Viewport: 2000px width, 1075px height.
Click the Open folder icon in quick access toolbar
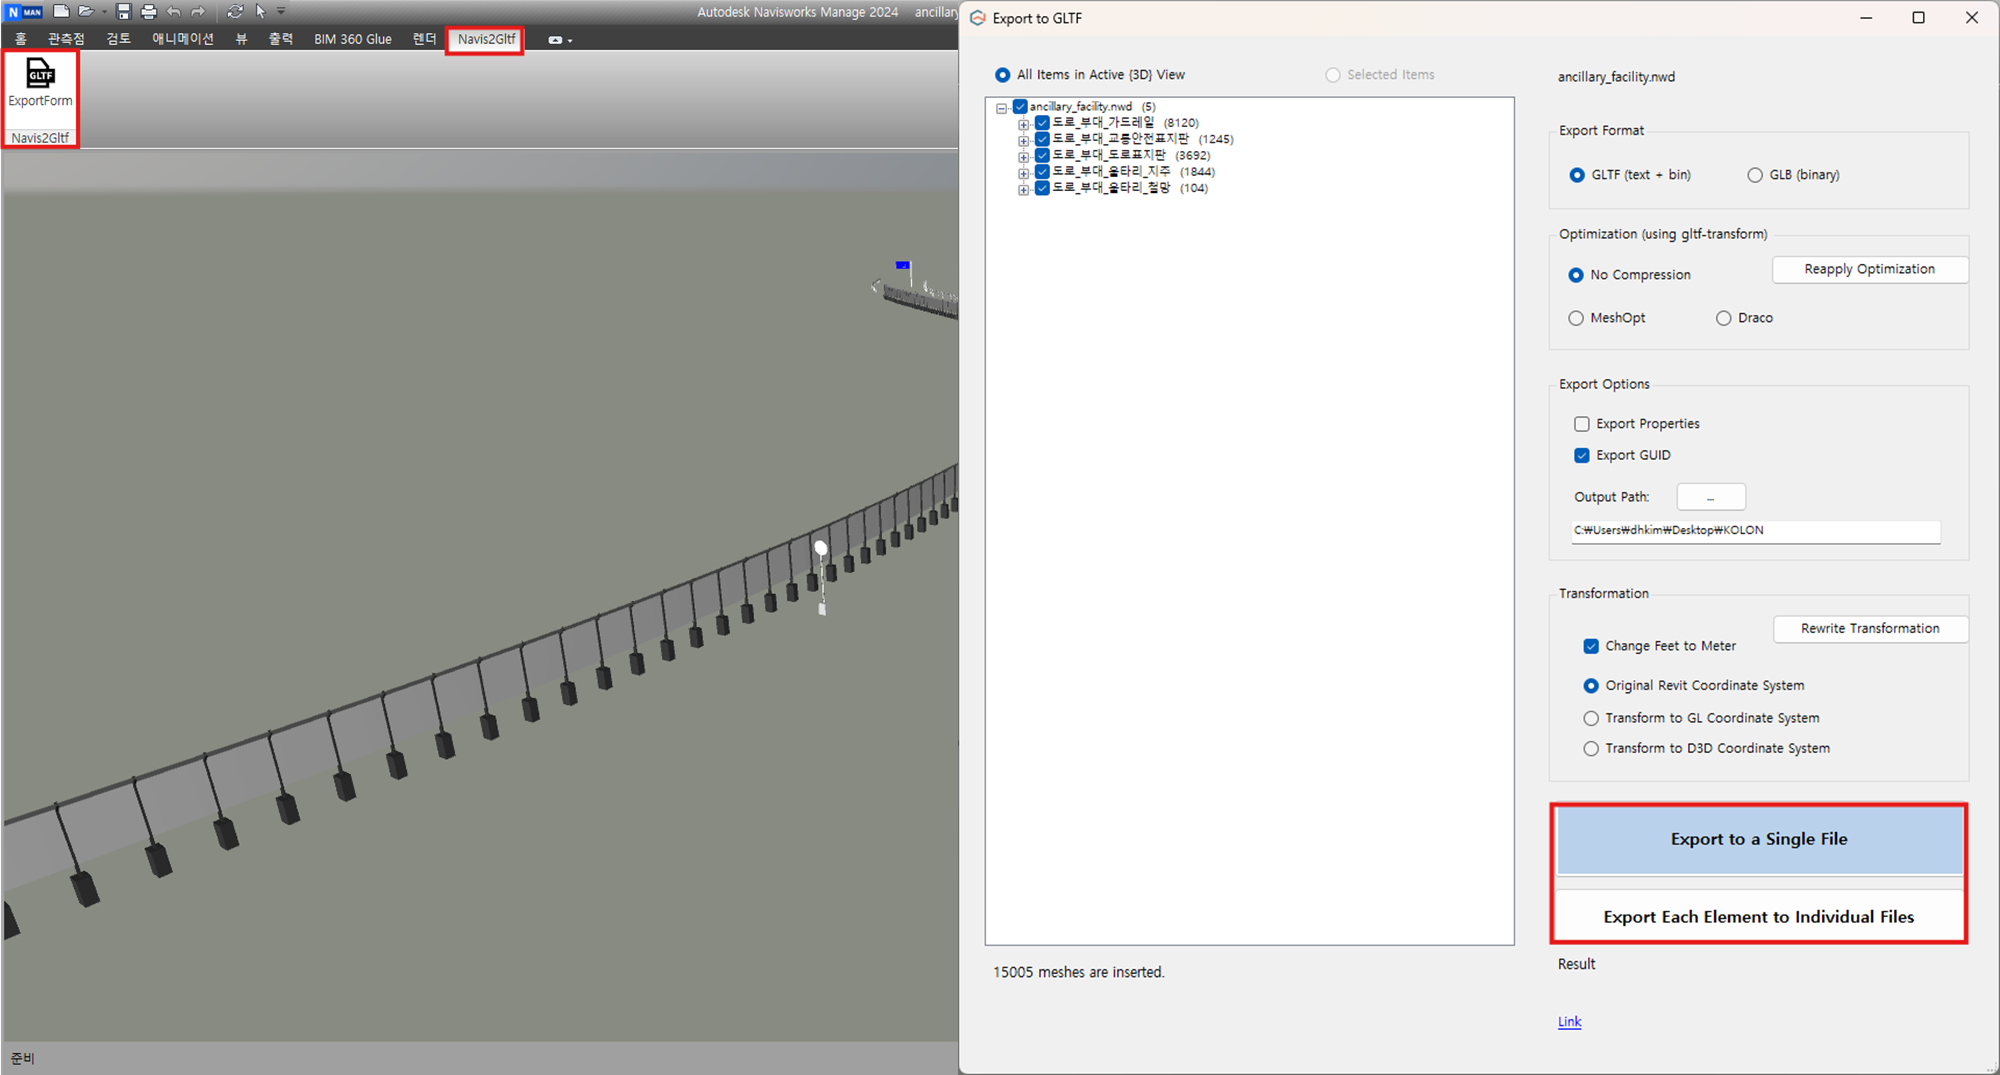87,12
